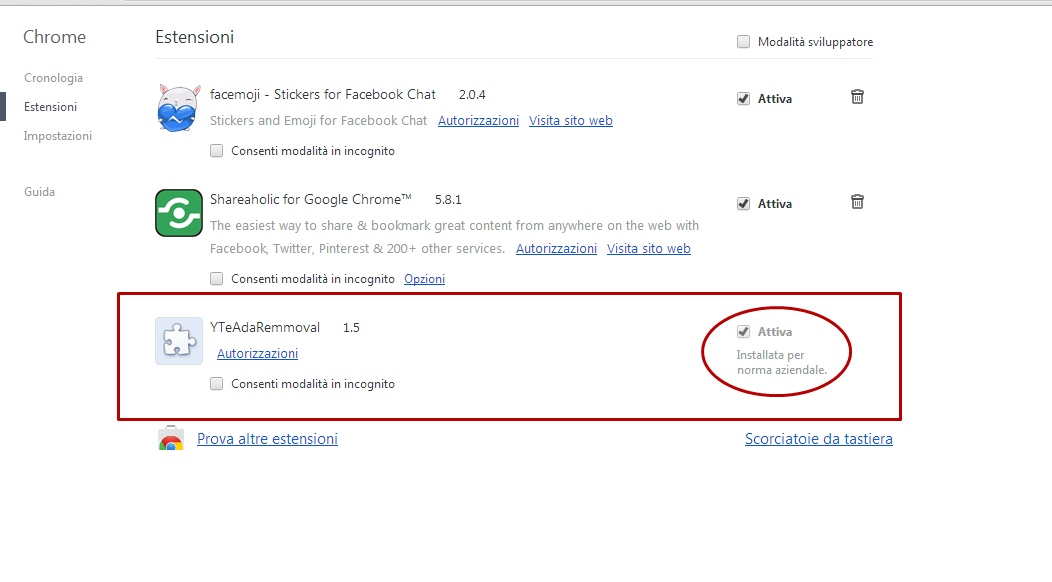Allow incognito mode for Shareaholic
This screenshot has height=582, width=1052.
[216, 278]
